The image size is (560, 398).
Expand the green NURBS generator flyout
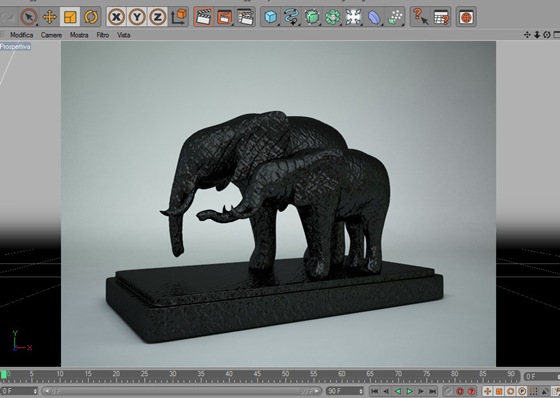point(312,17)
